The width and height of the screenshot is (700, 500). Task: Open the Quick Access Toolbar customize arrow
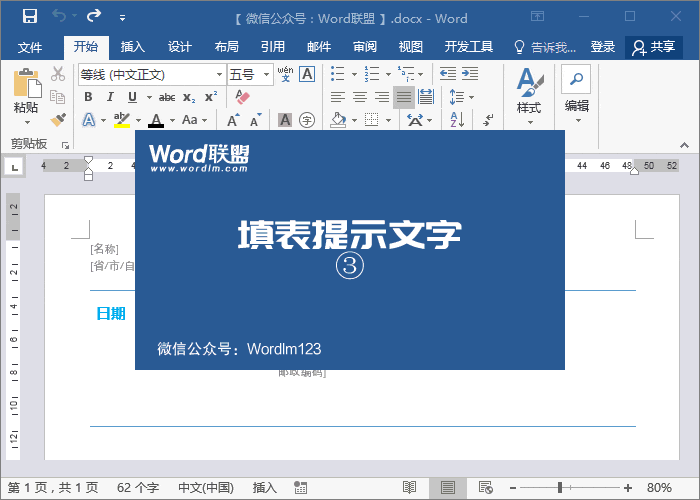122,18
